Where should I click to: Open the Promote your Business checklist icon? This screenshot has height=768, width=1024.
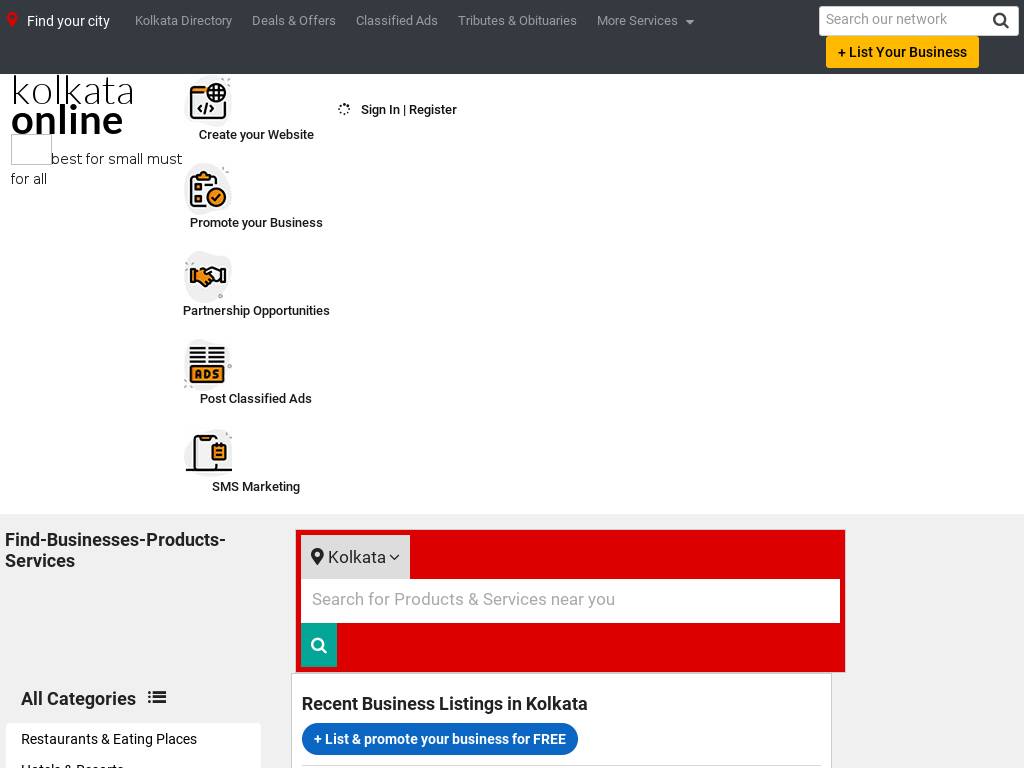click(208, 188)
